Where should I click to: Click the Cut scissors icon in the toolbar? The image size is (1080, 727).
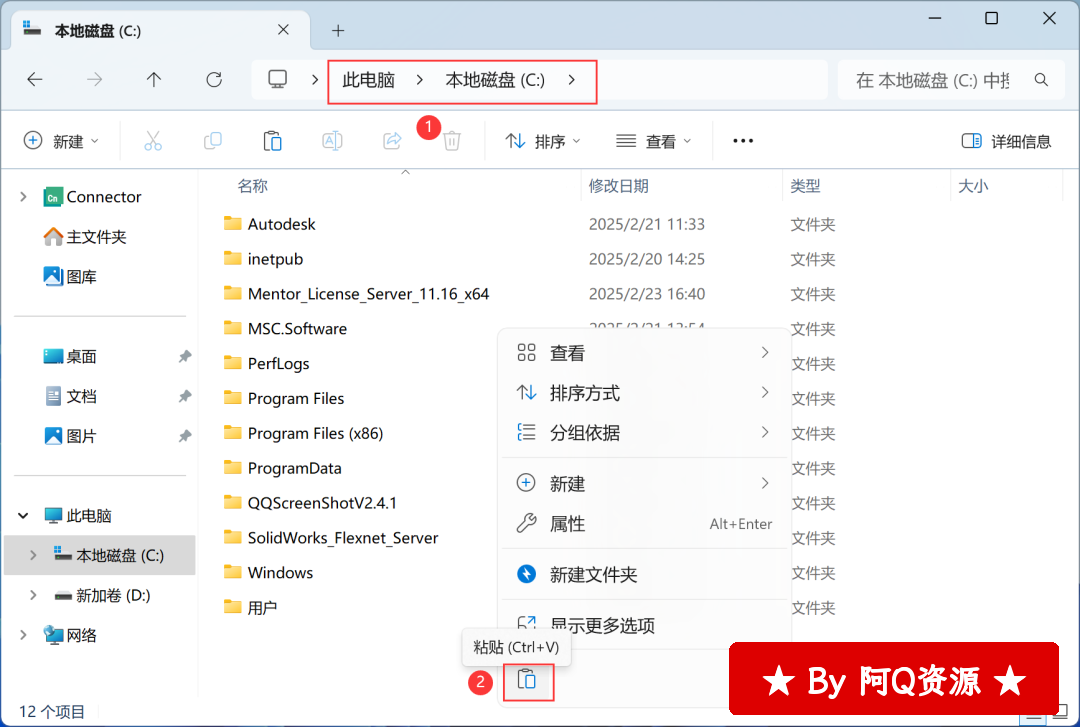click(x=153, y=141)
